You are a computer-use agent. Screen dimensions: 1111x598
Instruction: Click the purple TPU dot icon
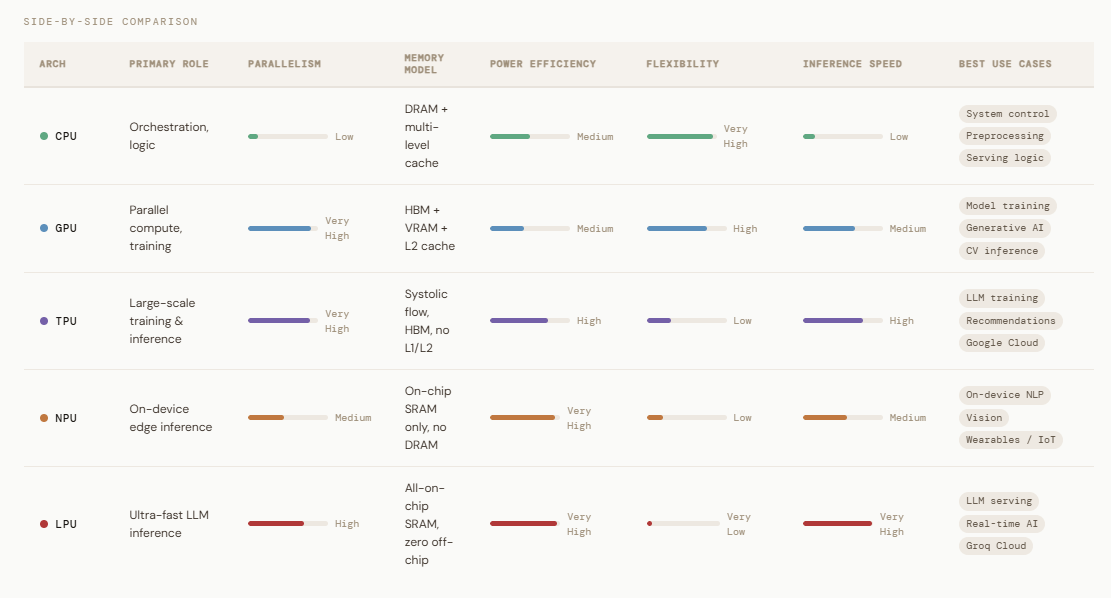click(x=44, y=321)
